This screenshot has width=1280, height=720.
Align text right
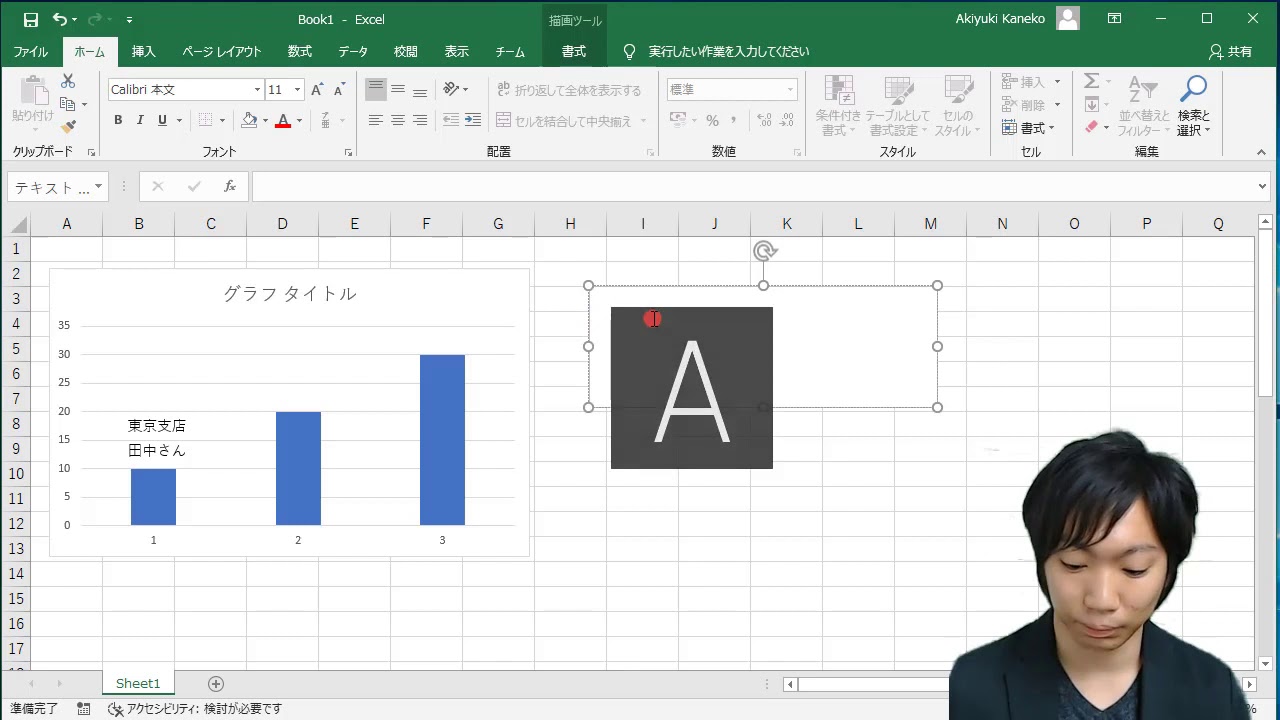tap(420, 120)
